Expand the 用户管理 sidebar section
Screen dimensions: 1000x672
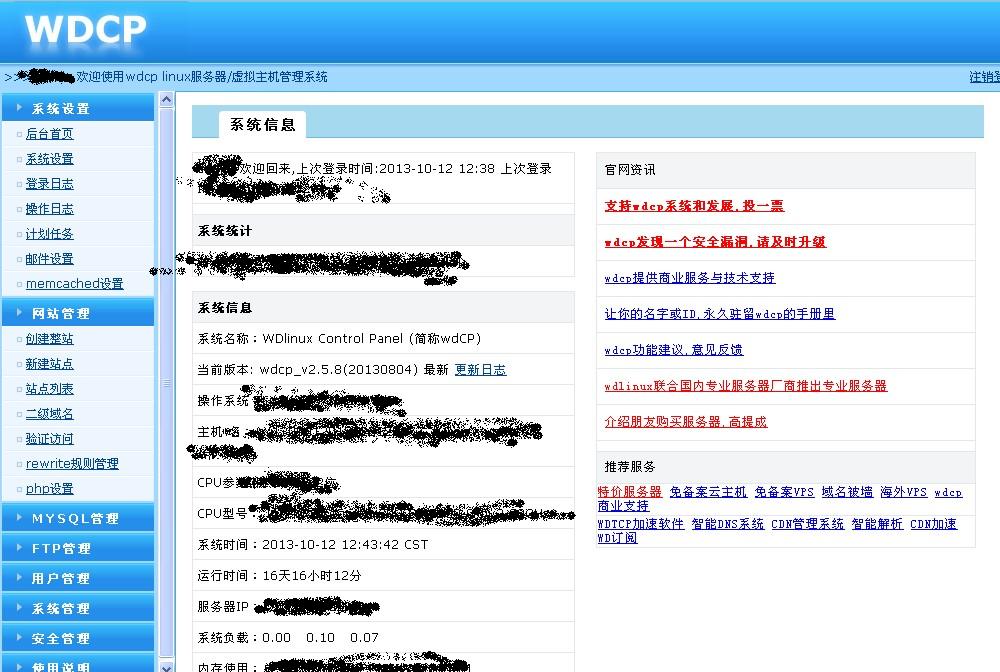78,578
